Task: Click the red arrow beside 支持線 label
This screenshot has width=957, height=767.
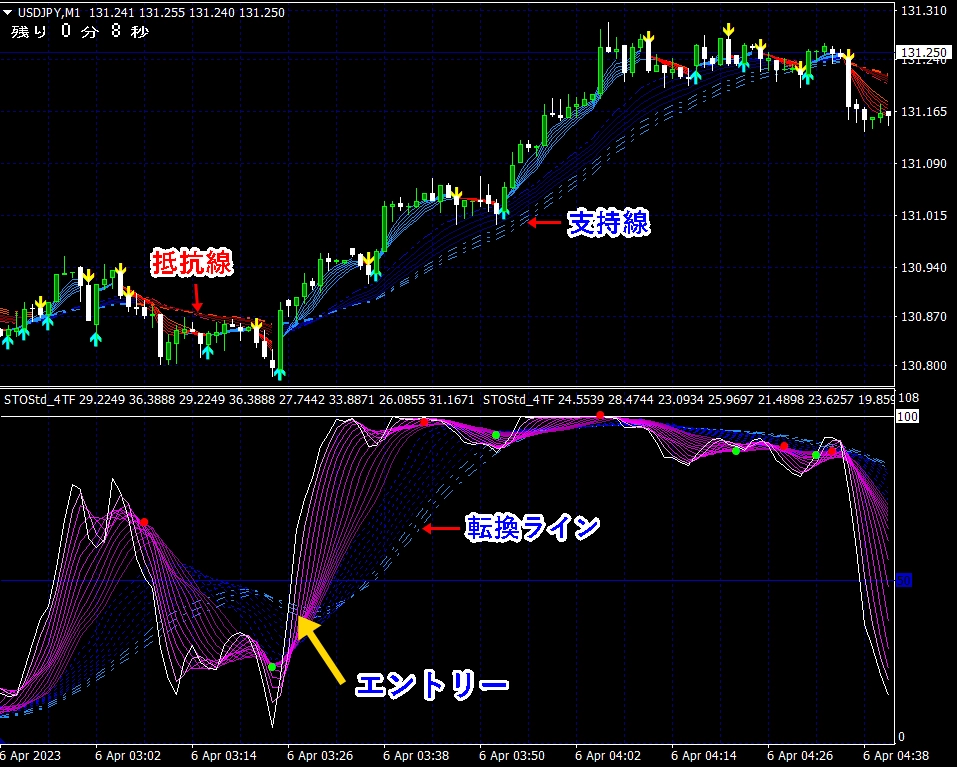Action: point(544,223)
